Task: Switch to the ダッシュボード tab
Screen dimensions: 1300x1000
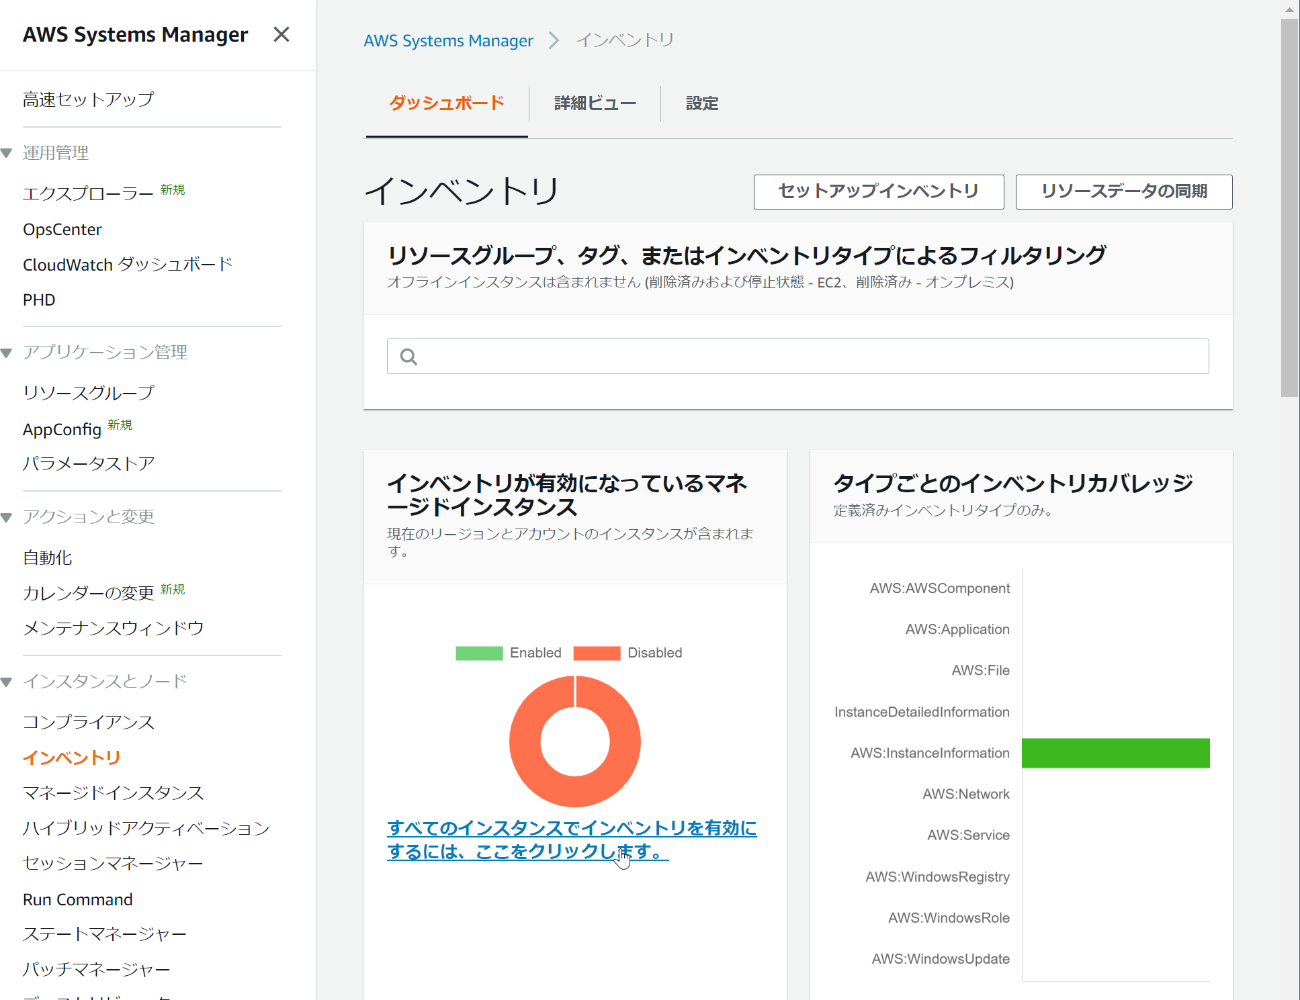Action: pyautogui.click(x=446, y=103)
